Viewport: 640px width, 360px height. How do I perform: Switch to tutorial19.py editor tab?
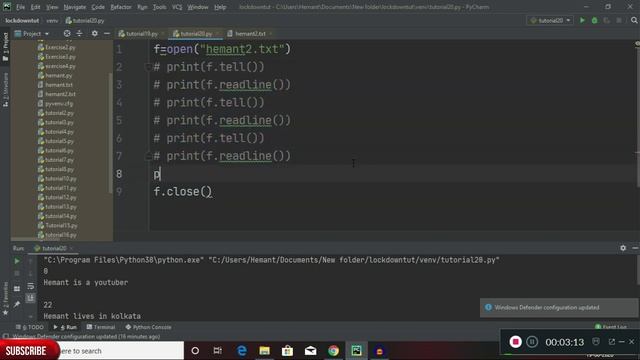(142, 33)
